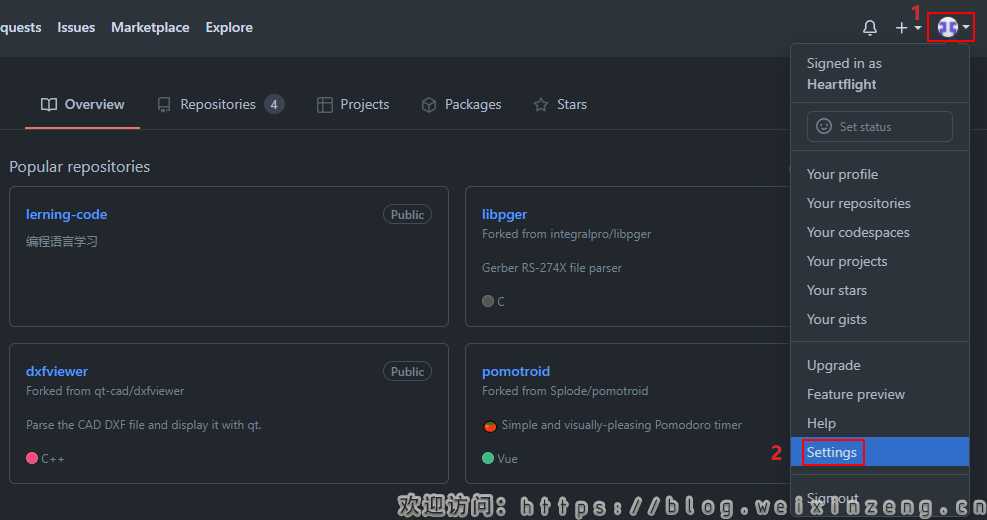
Task: Open Marketplace in the header
Action: 150,27
